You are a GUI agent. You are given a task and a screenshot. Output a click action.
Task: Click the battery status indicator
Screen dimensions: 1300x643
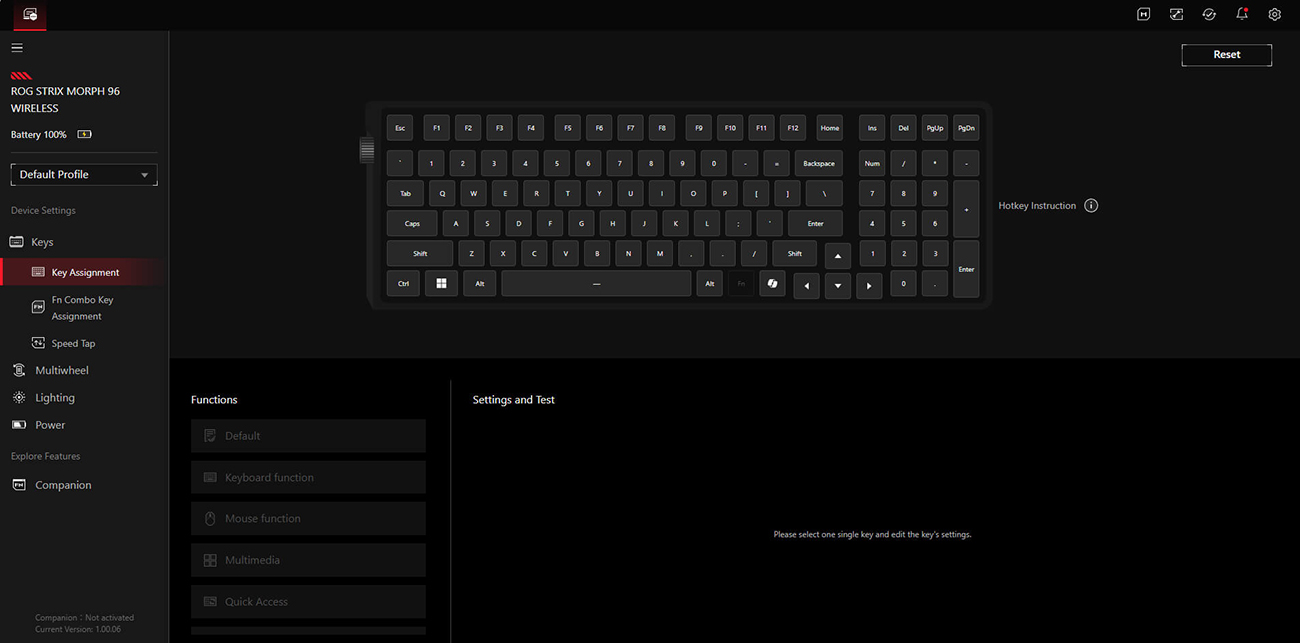point(84,133)
